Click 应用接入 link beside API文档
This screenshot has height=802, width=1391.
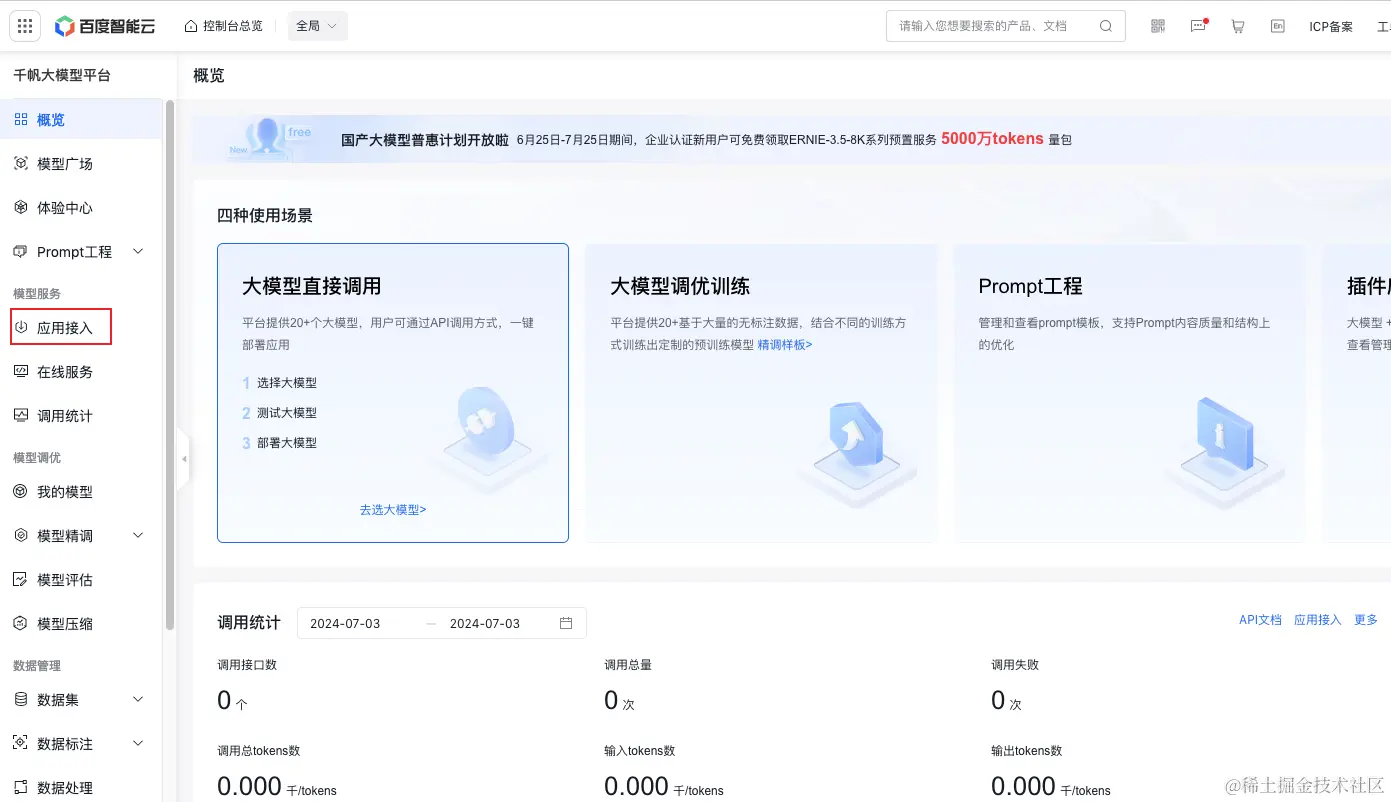[1318, 620]
